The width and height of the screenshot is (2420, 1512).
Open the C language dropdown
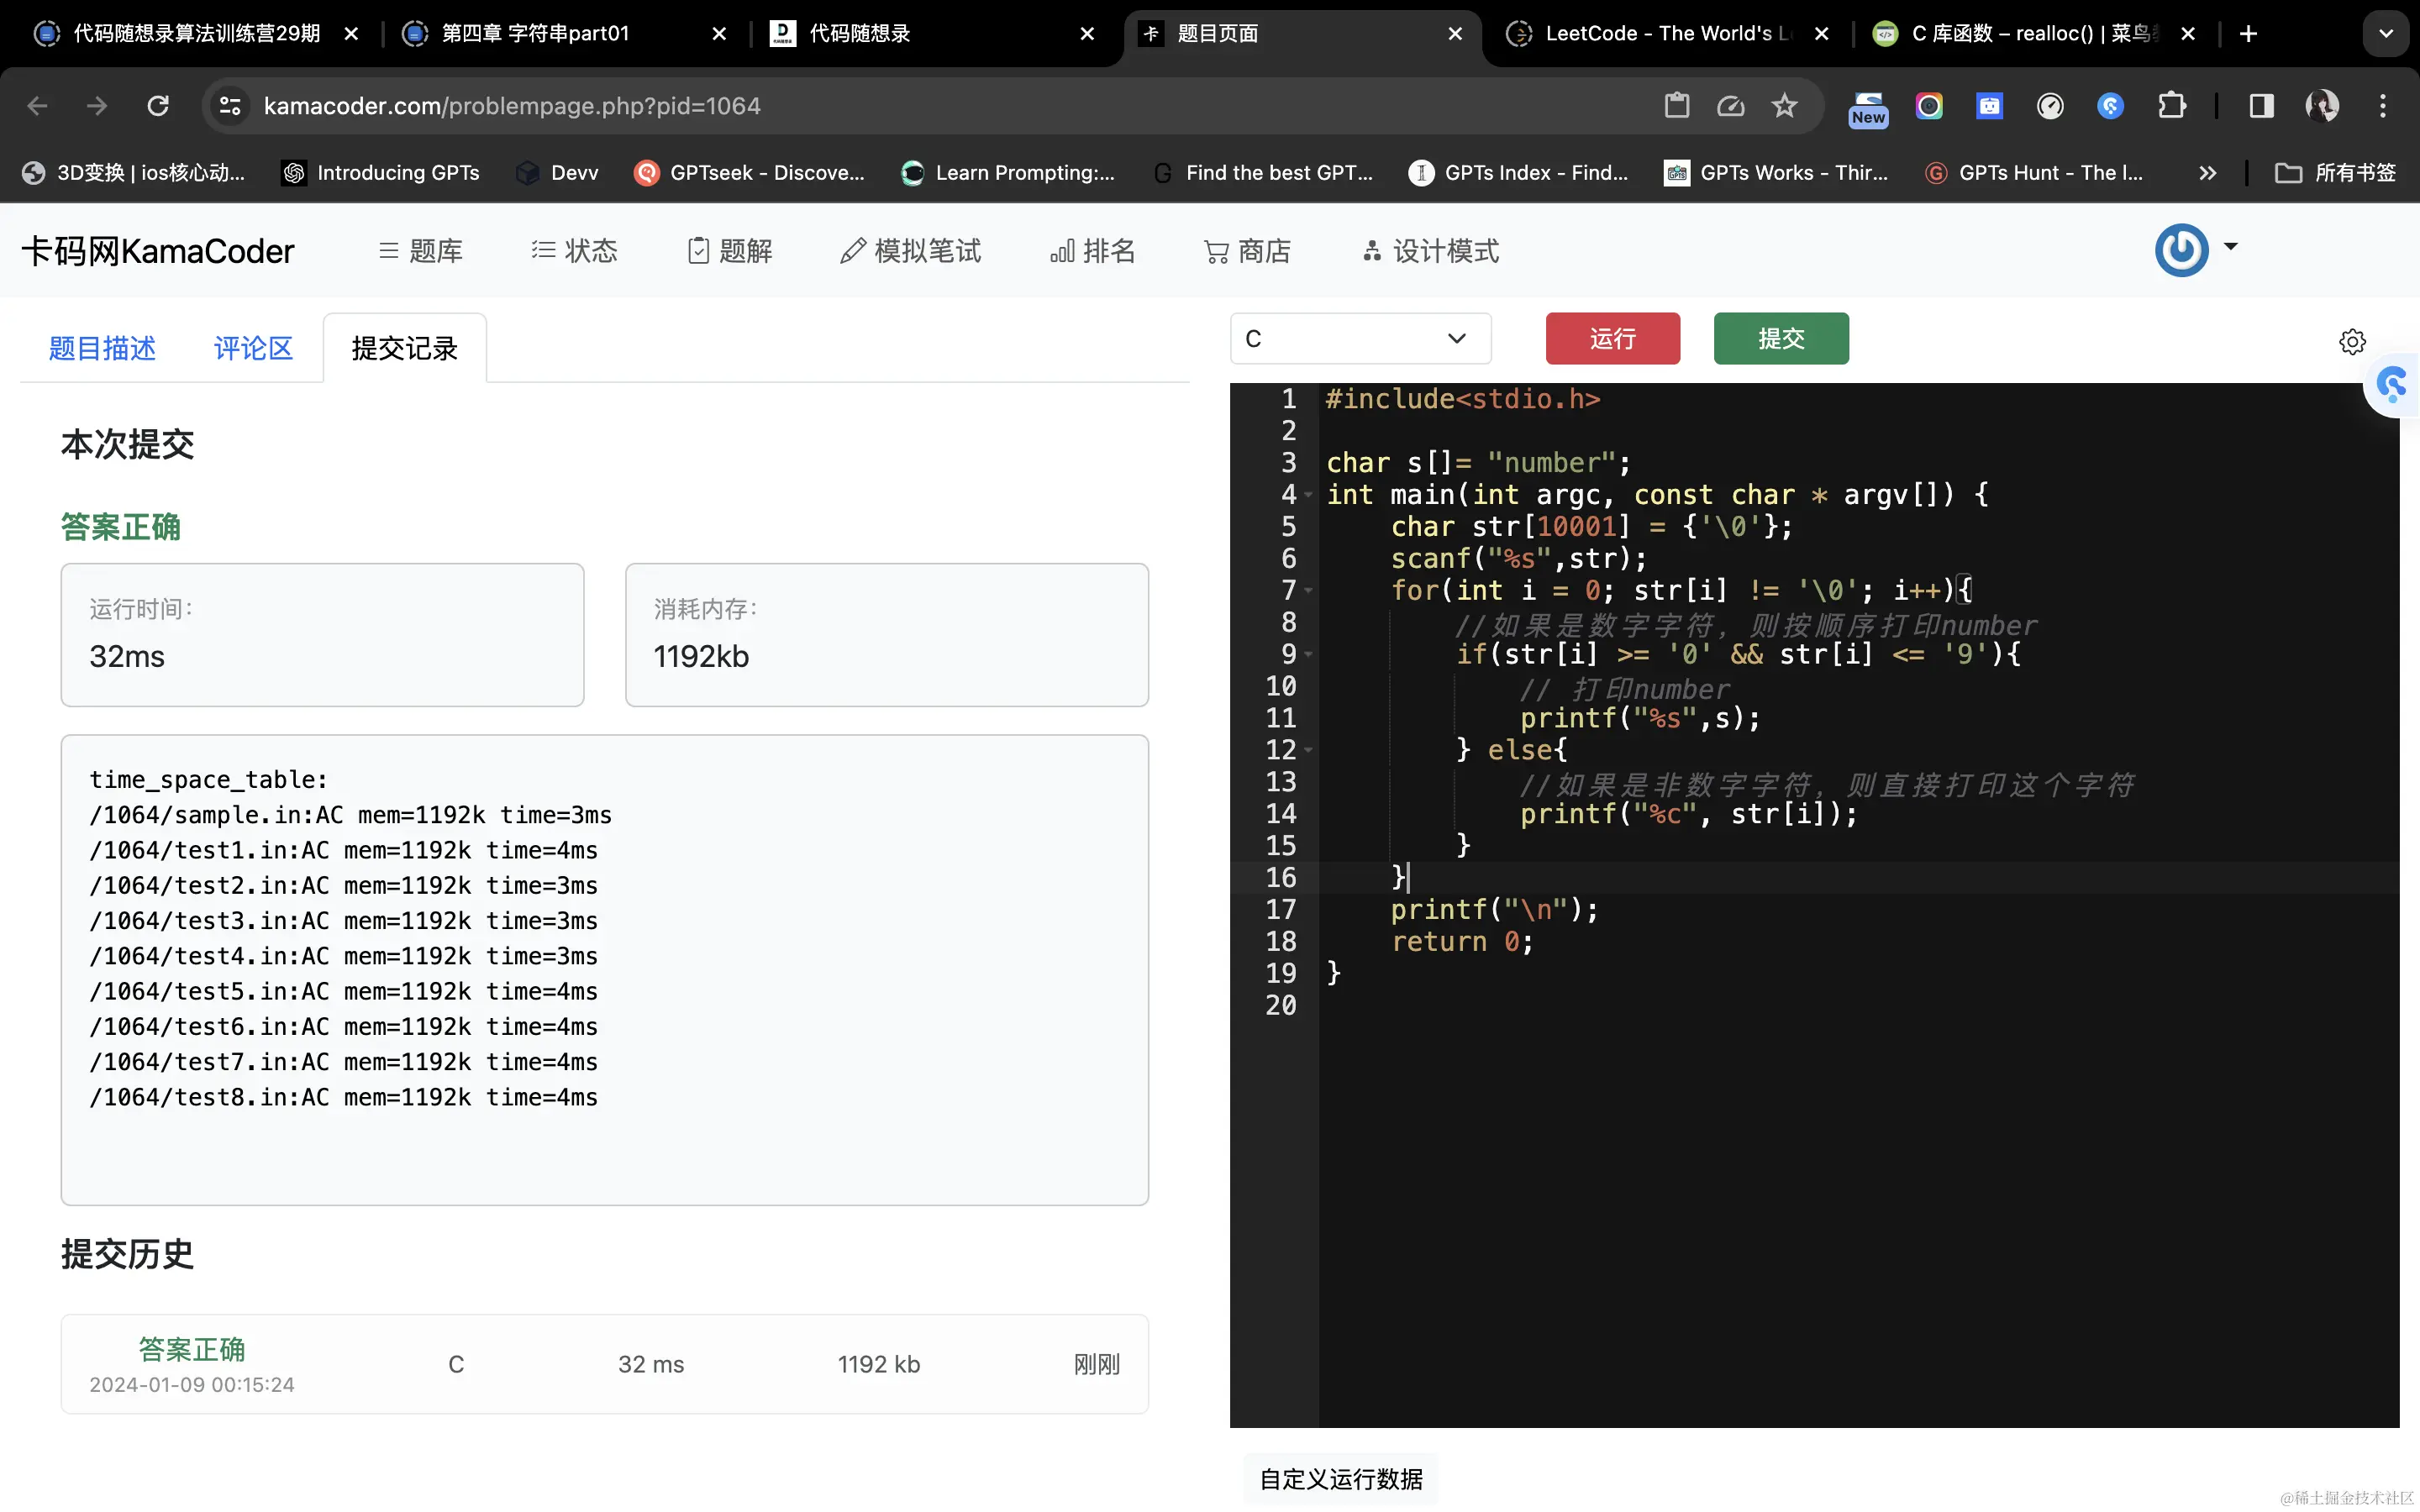click(x=1360, y=339)
